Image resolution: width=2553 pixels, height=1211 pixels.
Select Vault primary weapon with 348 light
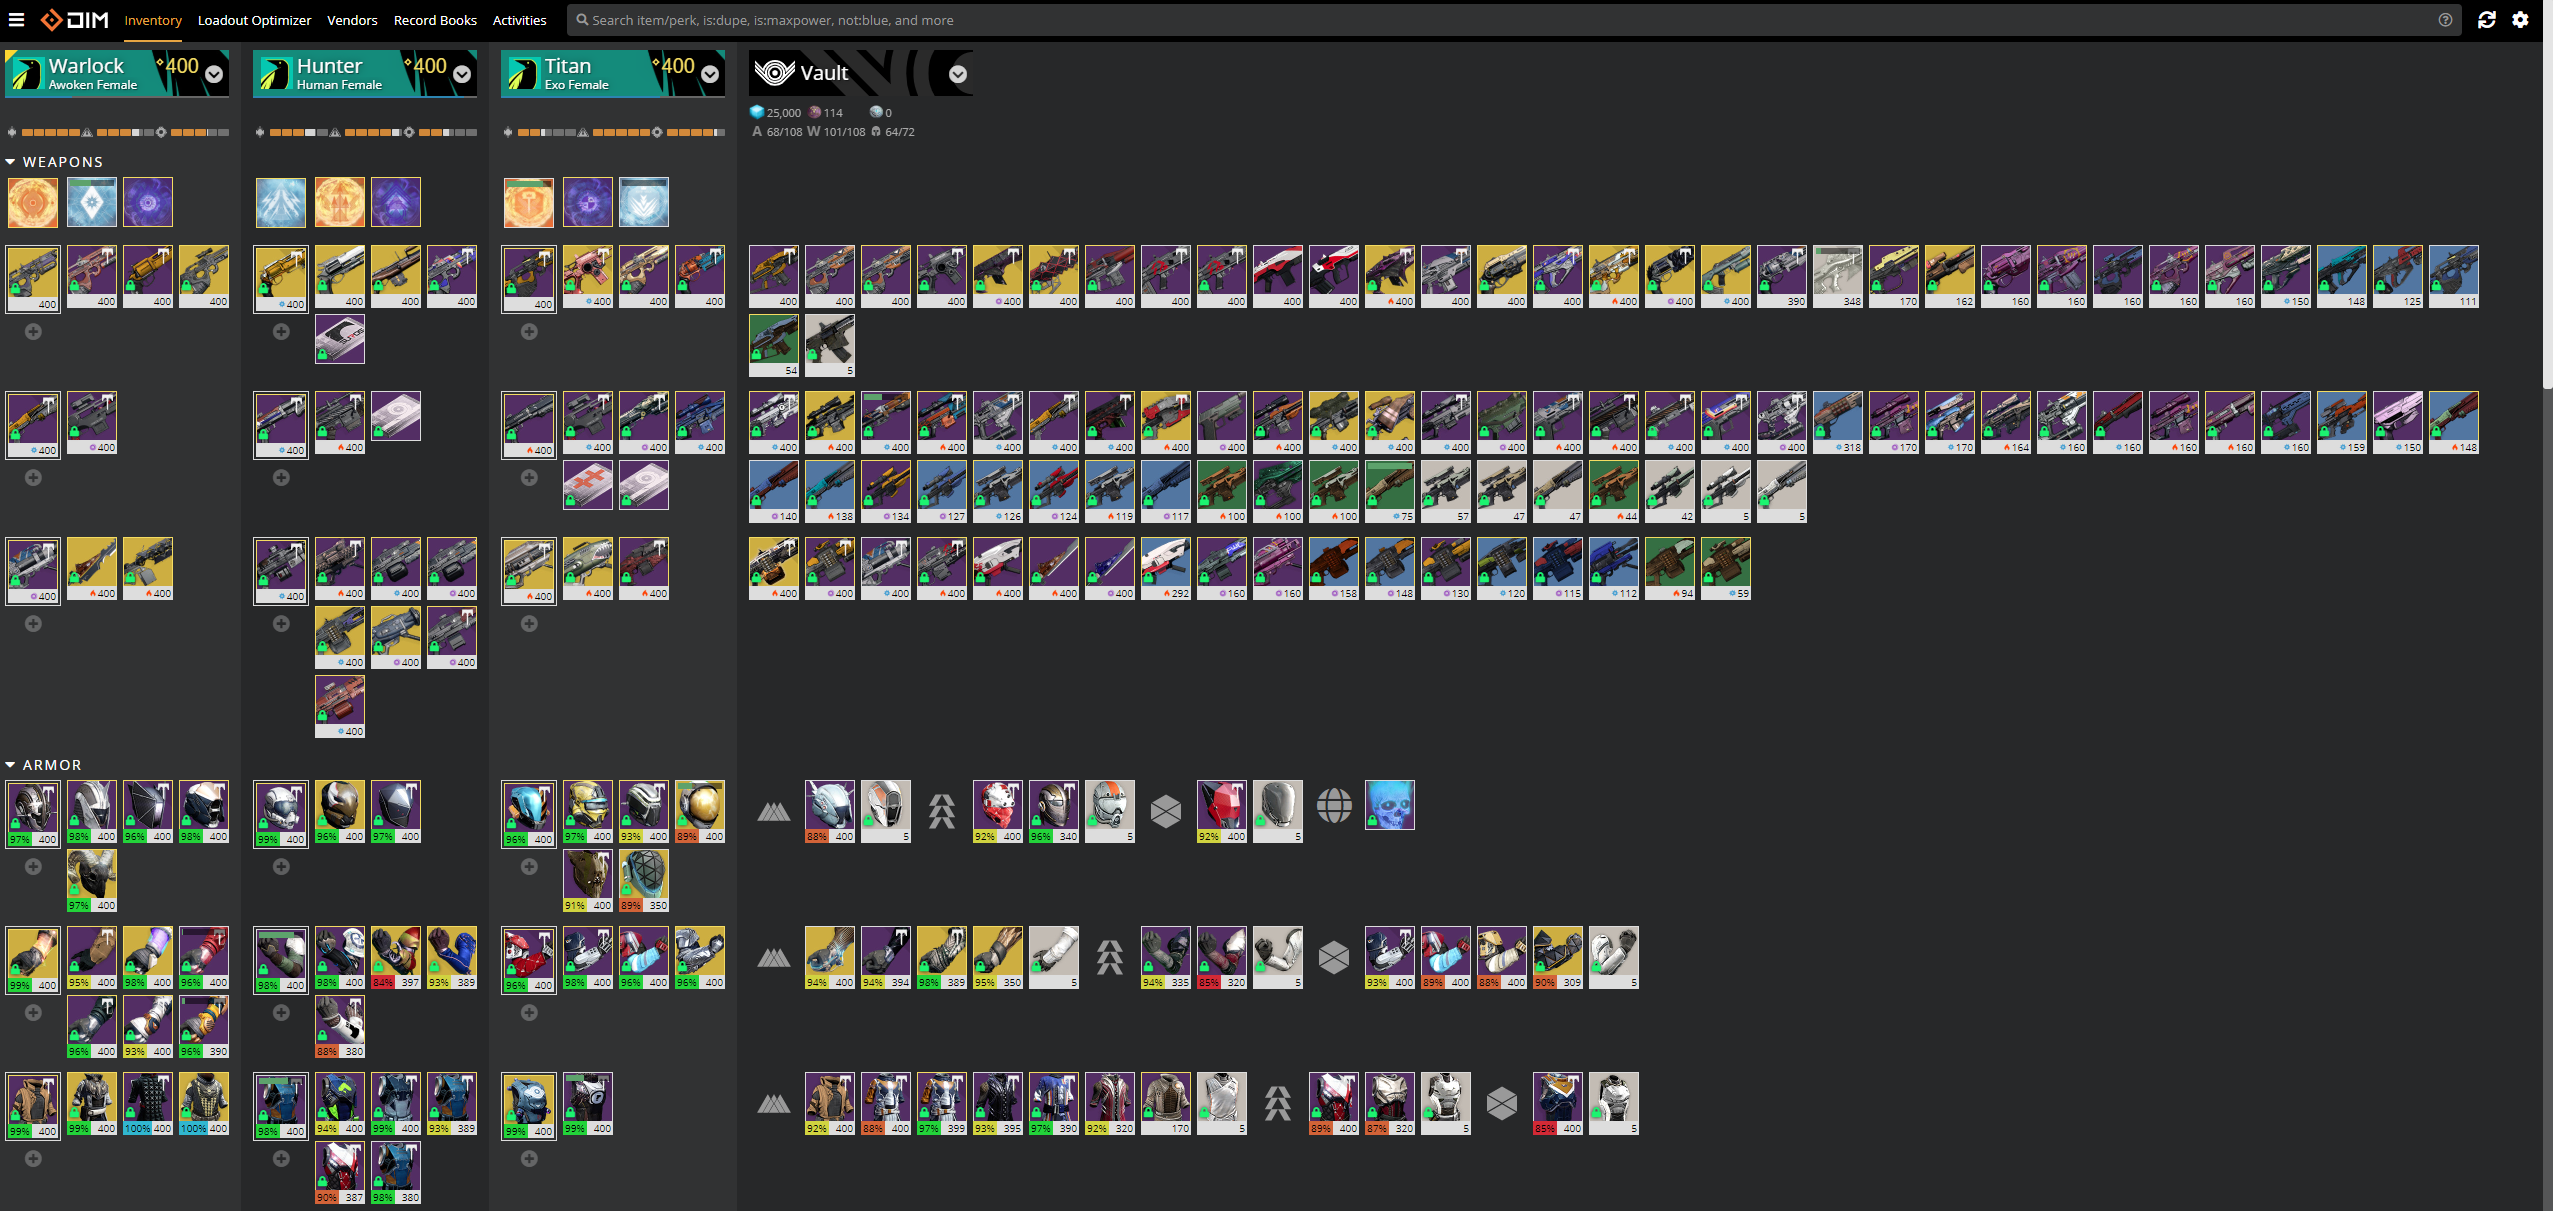pyautogui.click(x=1838, y=277)
